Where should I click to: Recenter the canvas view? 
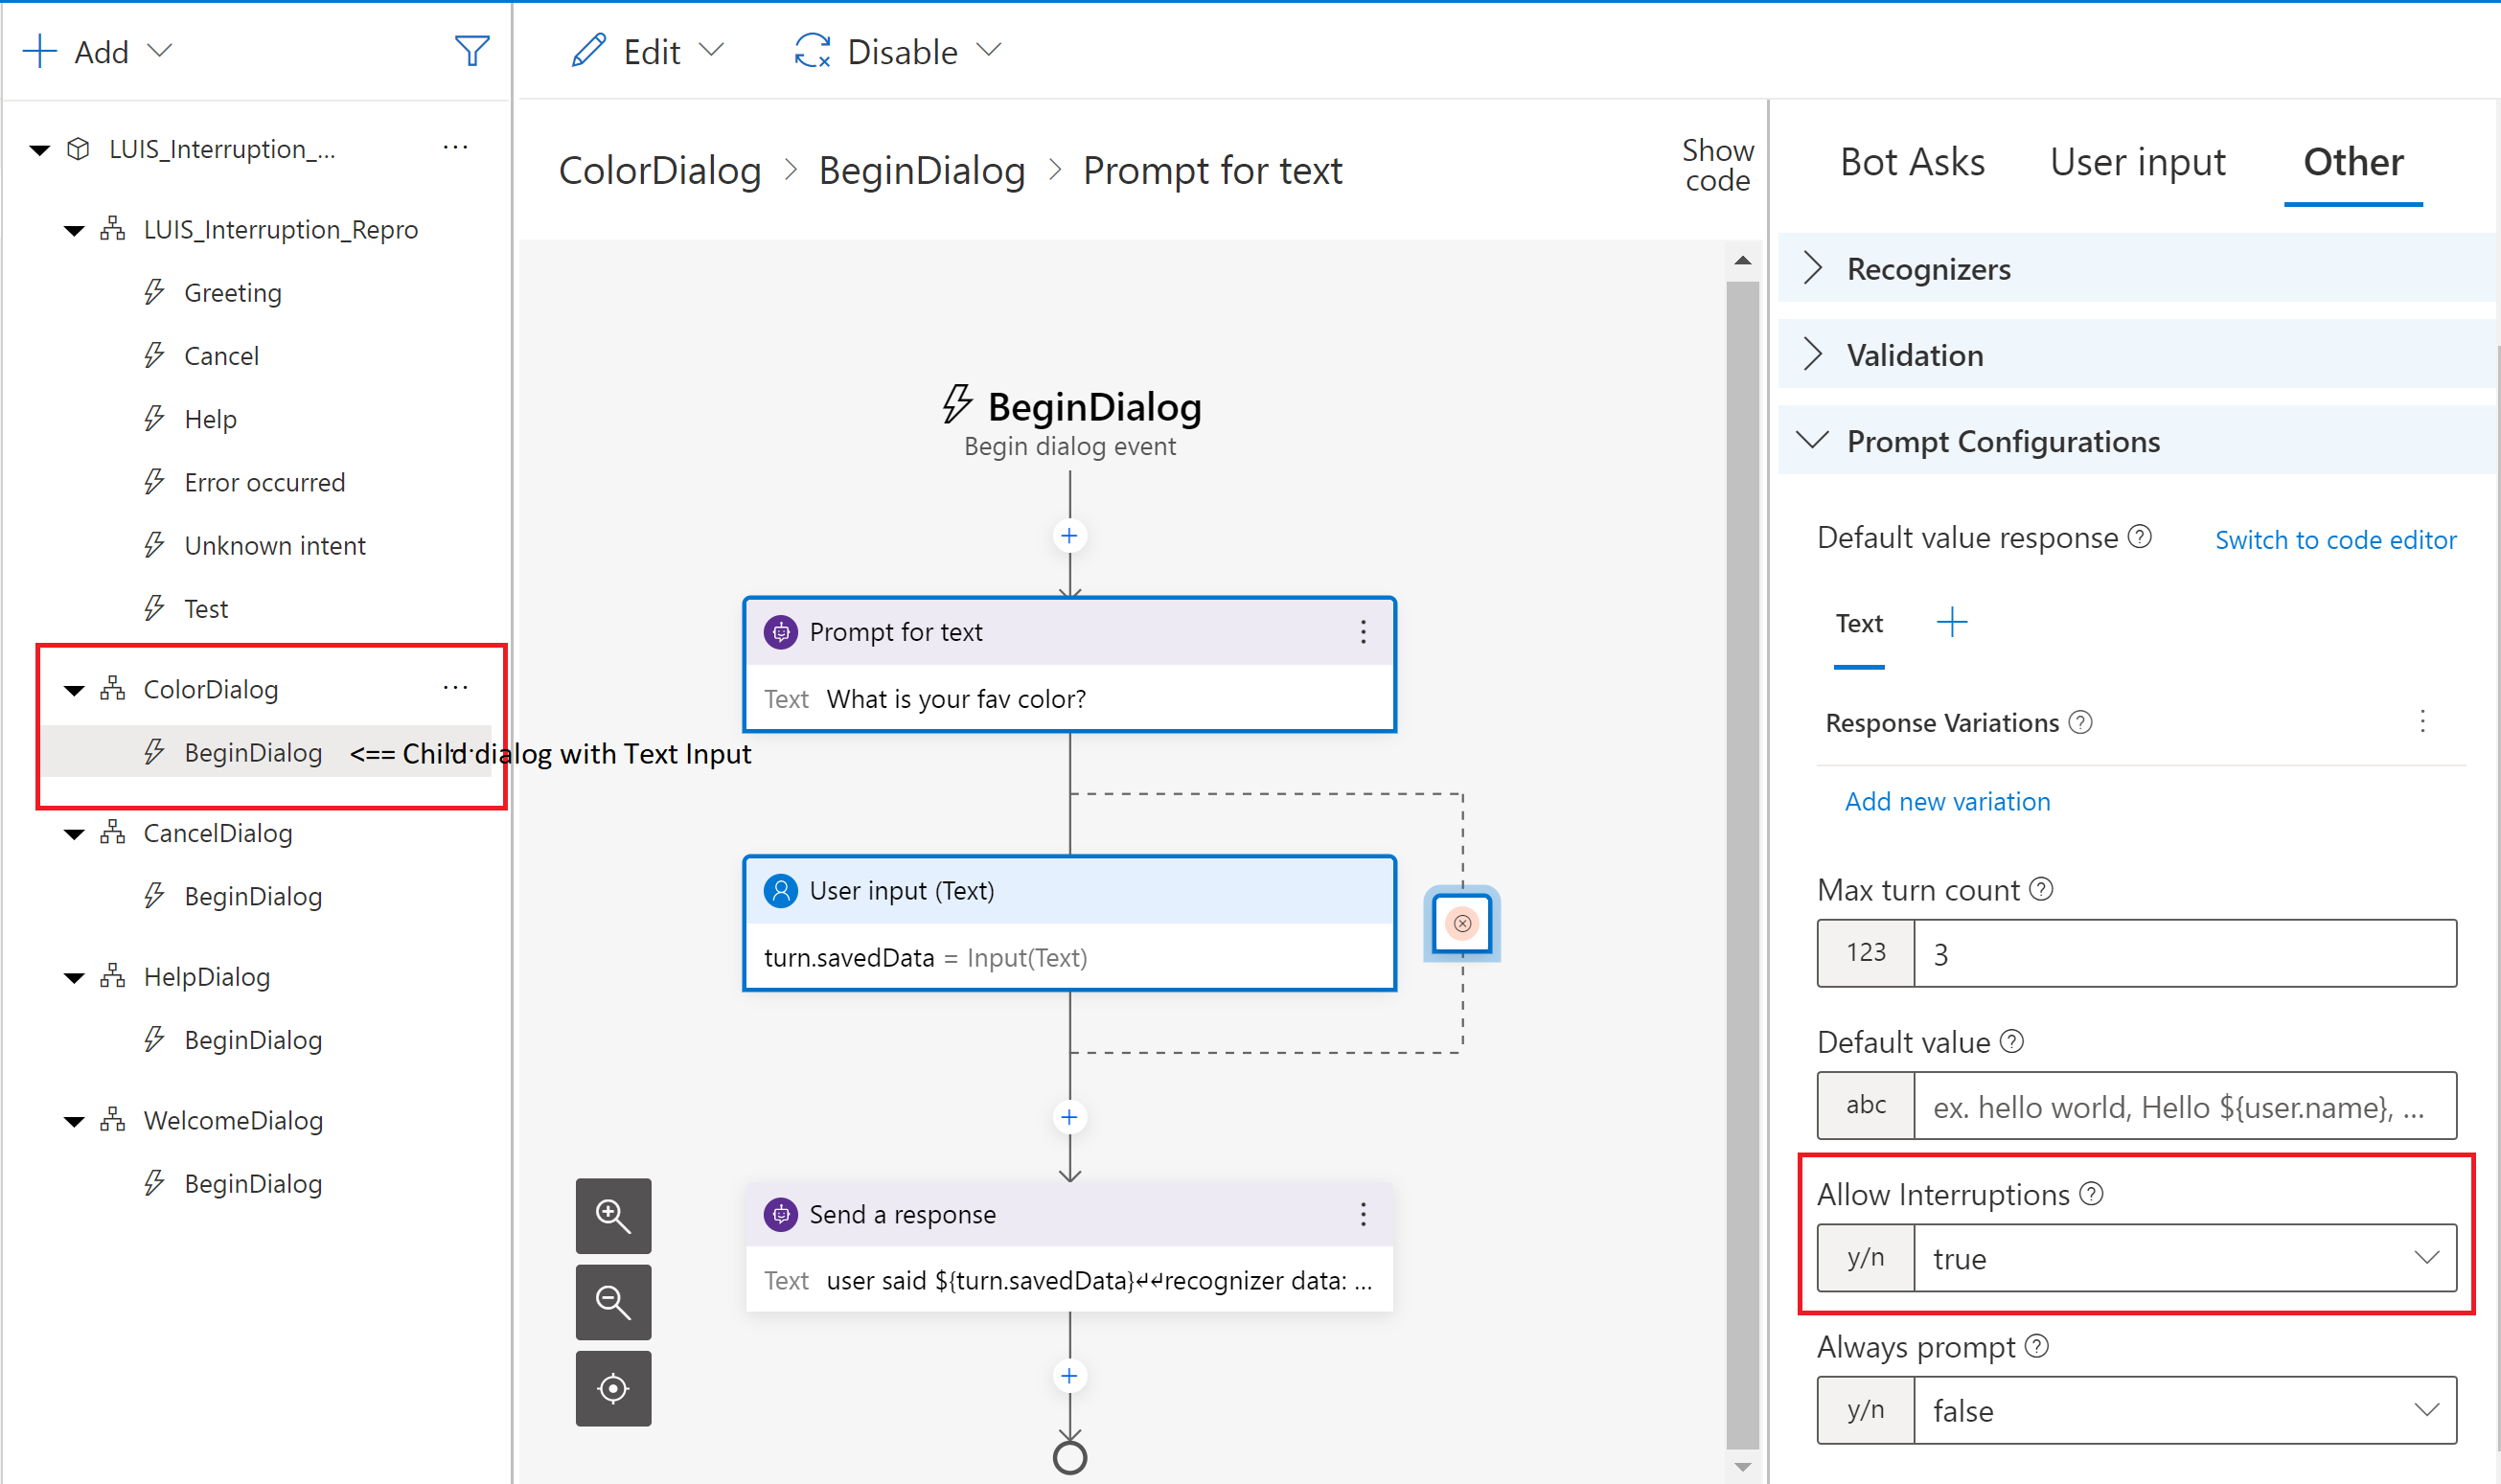(x=613, y=1389)
